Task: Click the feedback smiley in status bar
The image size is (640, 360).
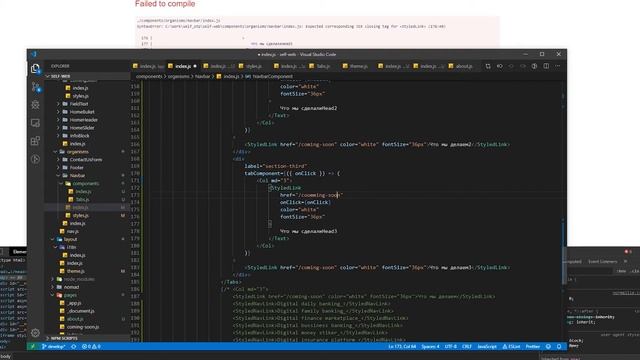Action: tap(548, 347)
